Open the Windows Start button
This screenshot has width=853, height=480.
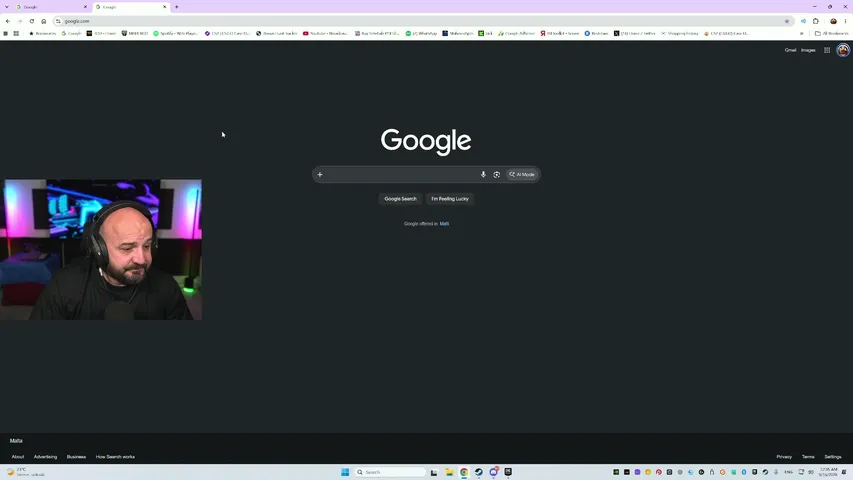click(x=345, y=472)
